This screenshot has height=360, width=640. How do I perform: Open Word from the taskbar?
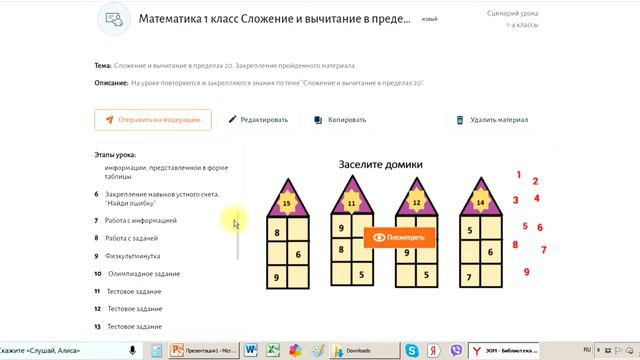pyautogui.click(x=251, y=350)
